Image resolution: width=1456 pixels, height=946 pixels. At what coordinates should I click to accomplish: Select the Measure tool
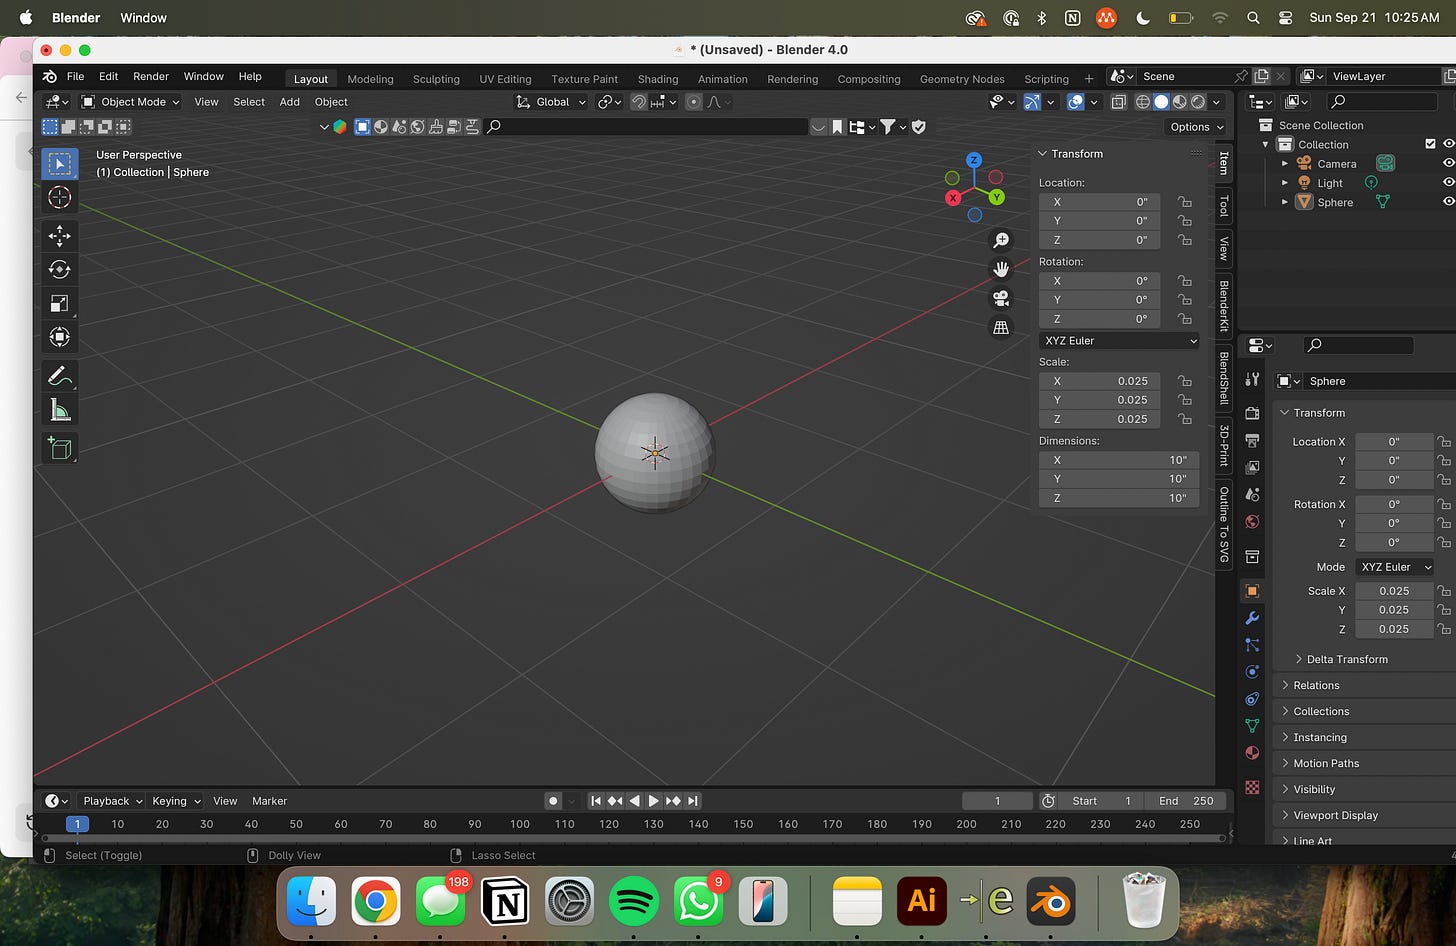click(59, 409)
